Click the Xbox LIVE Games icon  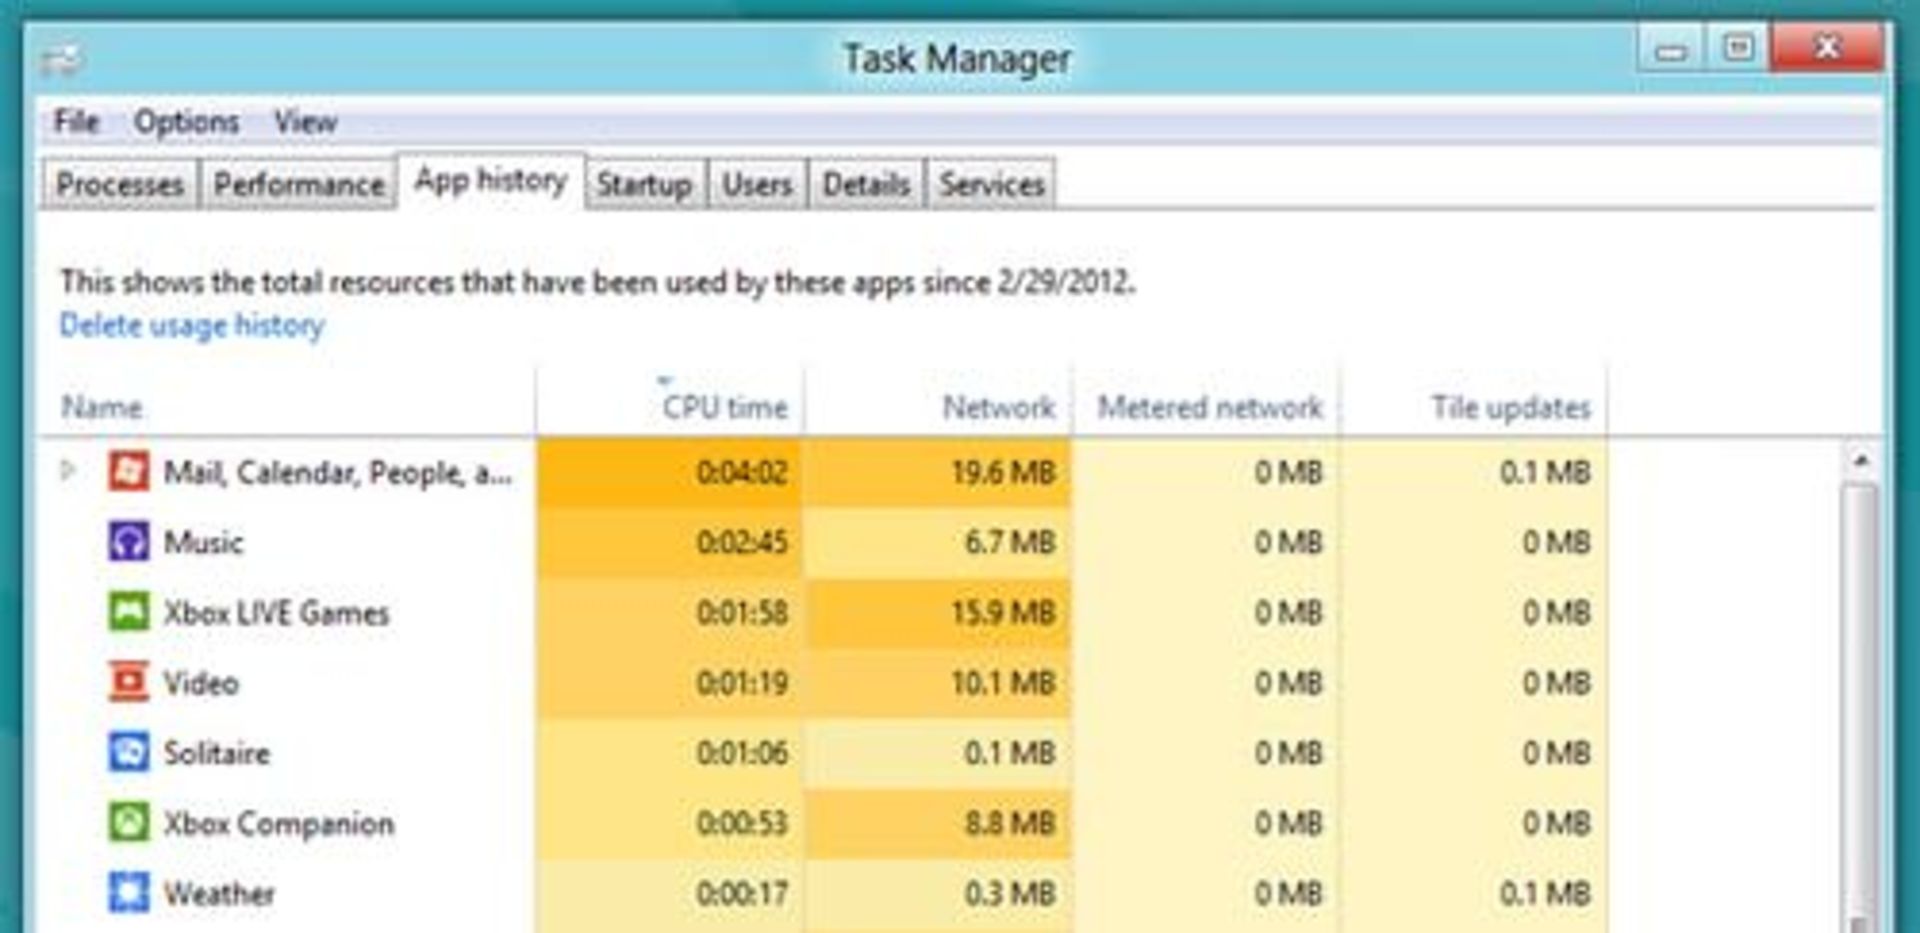(x=129, y=612)
